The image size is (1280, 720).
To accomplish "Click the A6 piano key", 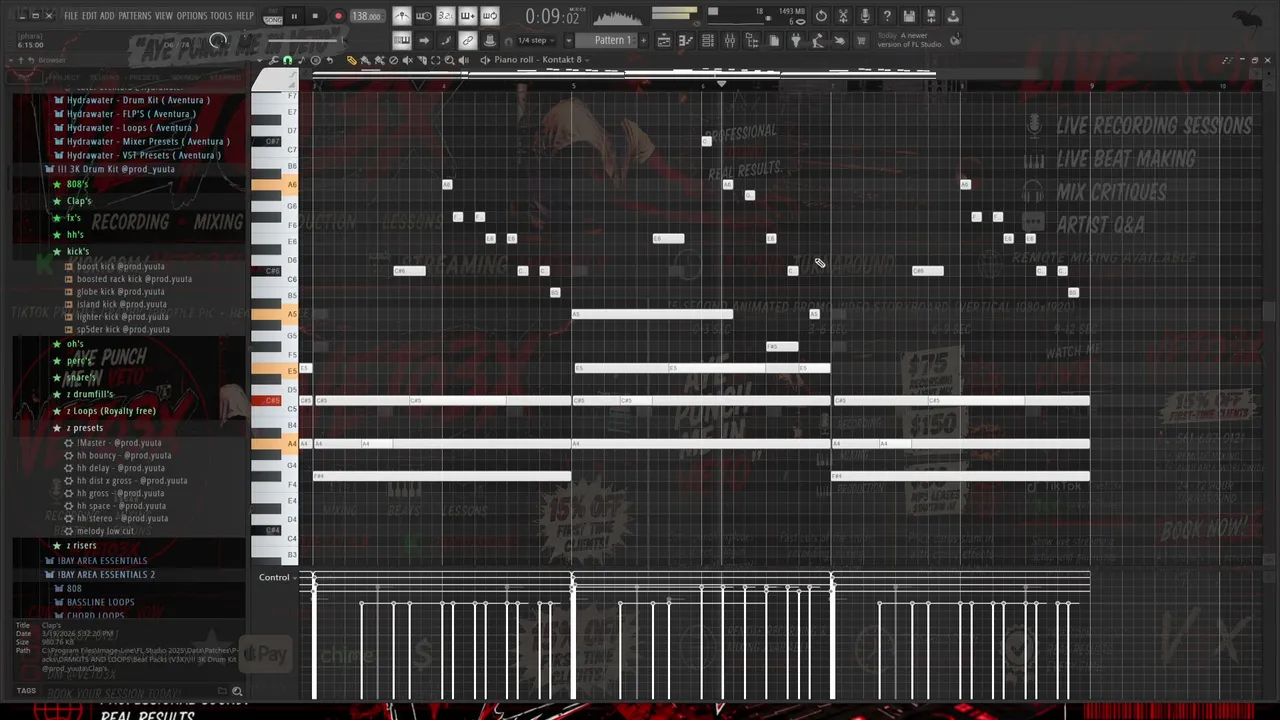I will click(x=275, y=184).
